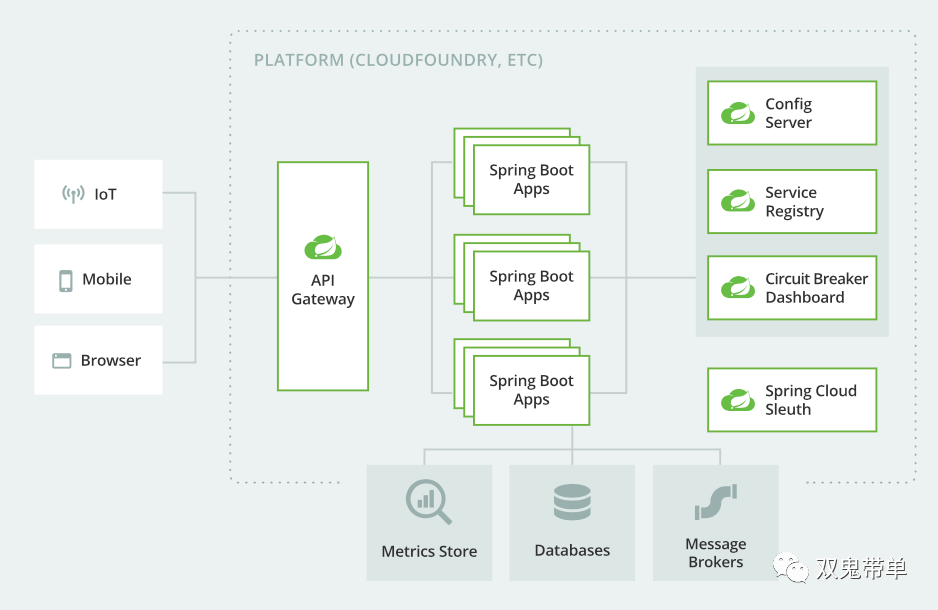Select the Message Brokers pipe icon
Screen dimensions: 938x610
(x=715, y=502)
